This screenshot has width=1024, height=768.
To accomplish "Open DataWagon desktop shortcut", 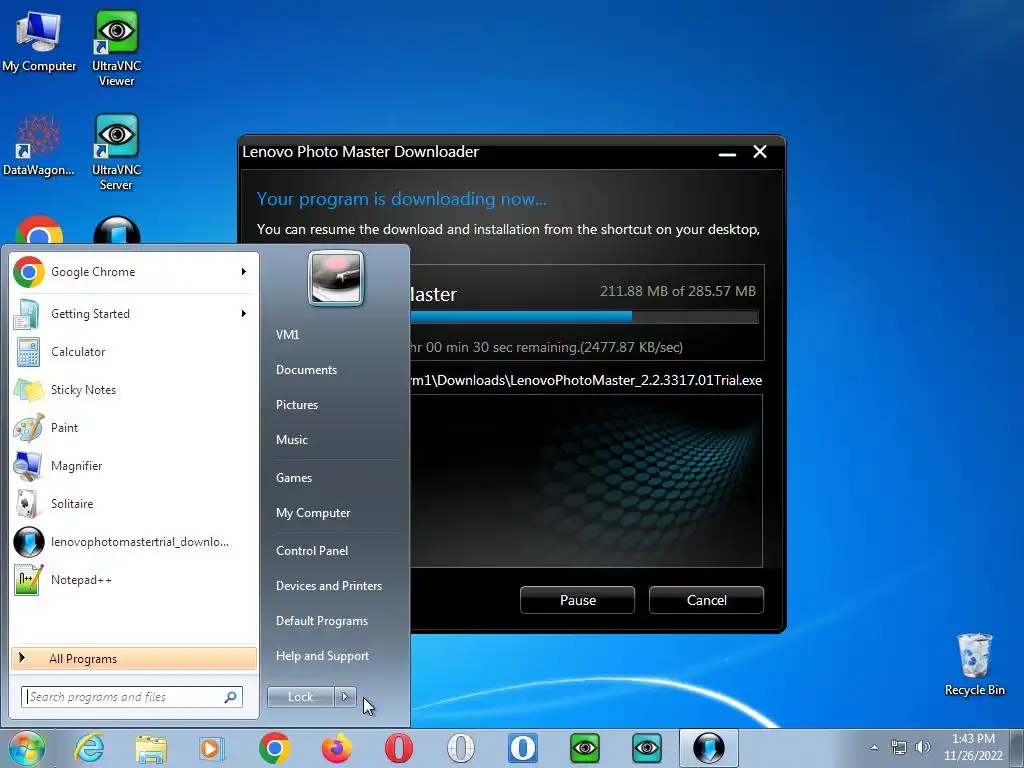I will [x=39, y=145].
